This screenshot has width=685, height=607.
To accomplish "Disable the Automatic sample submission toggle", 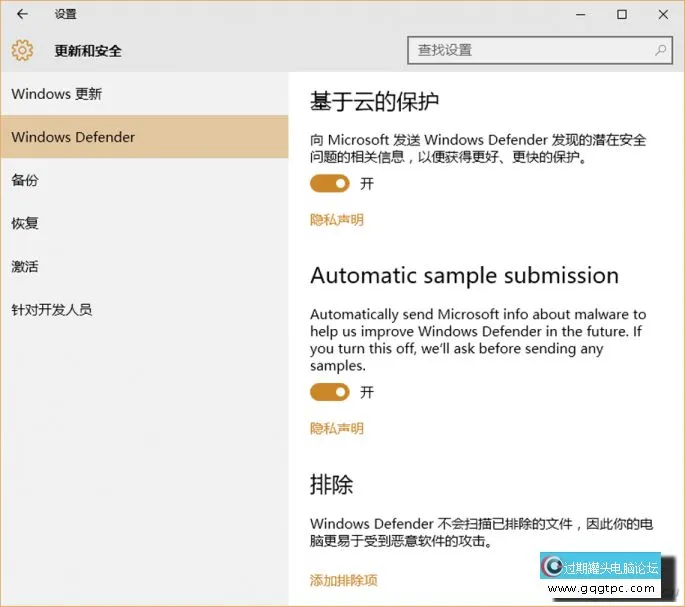I will pos(329,392).
